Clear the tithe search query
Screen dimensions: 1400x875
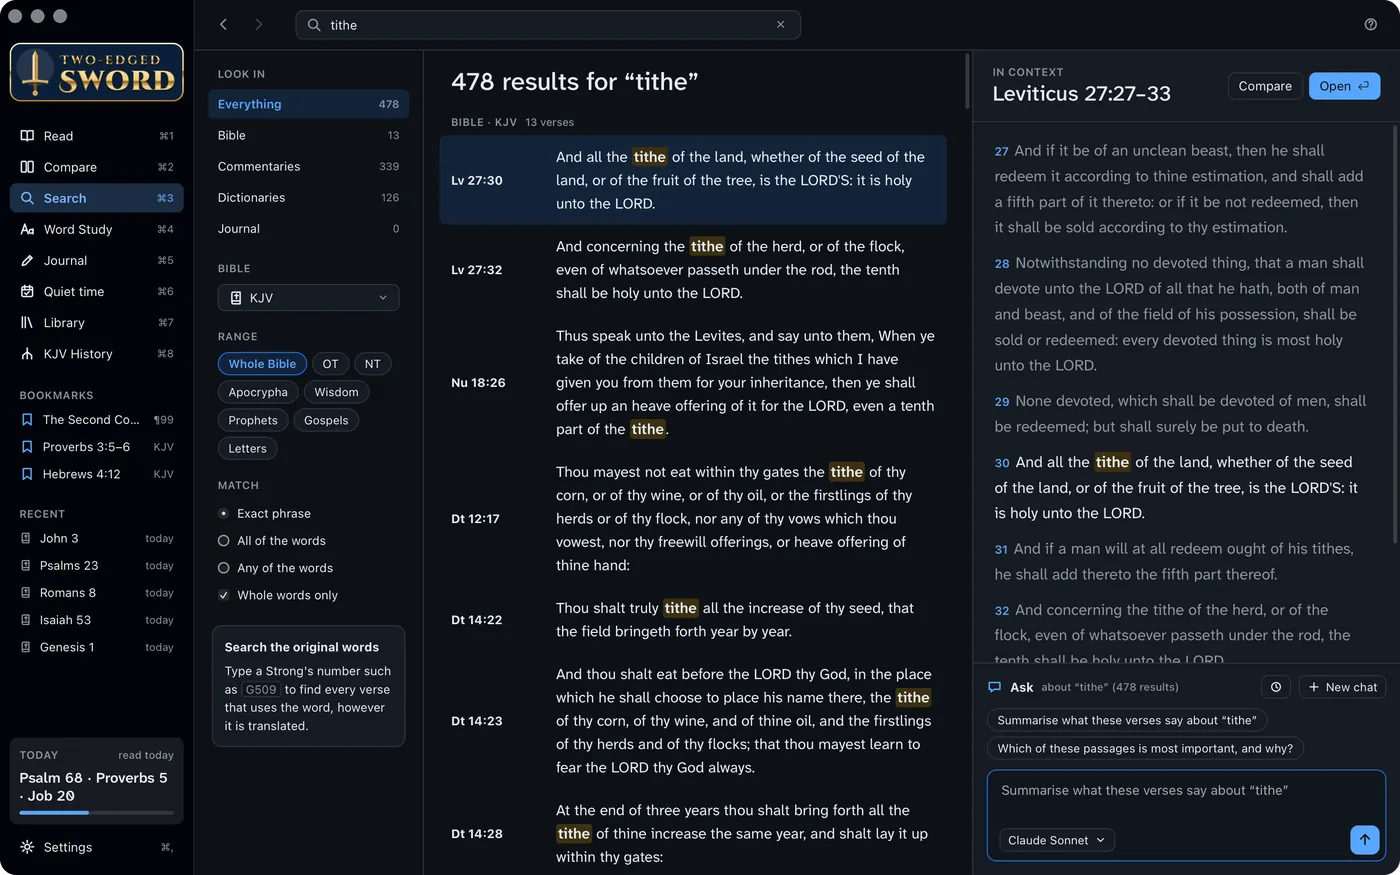780,25
